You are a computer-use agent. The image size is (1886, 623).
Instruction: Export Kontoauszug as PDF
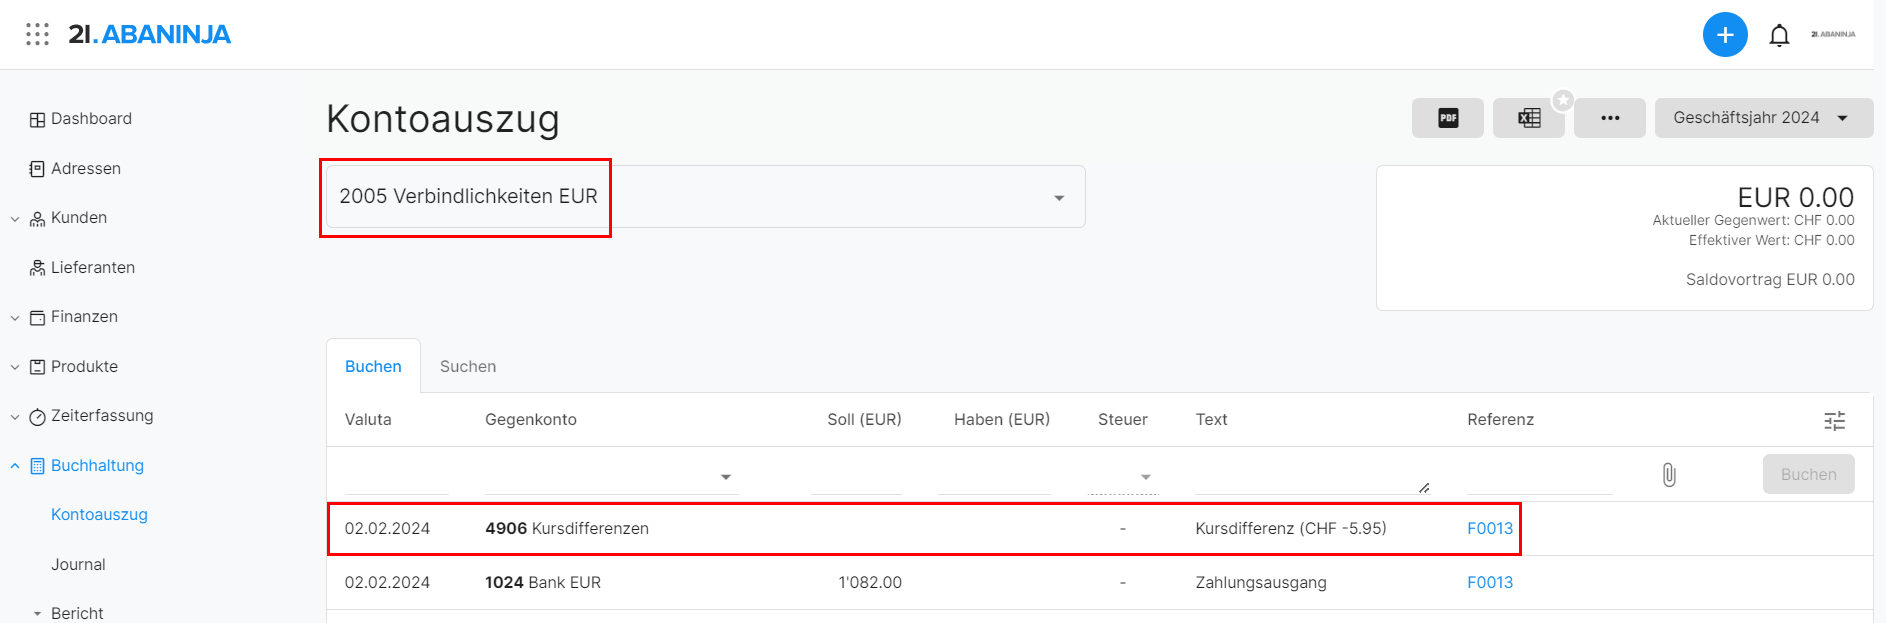point(1448,118)
